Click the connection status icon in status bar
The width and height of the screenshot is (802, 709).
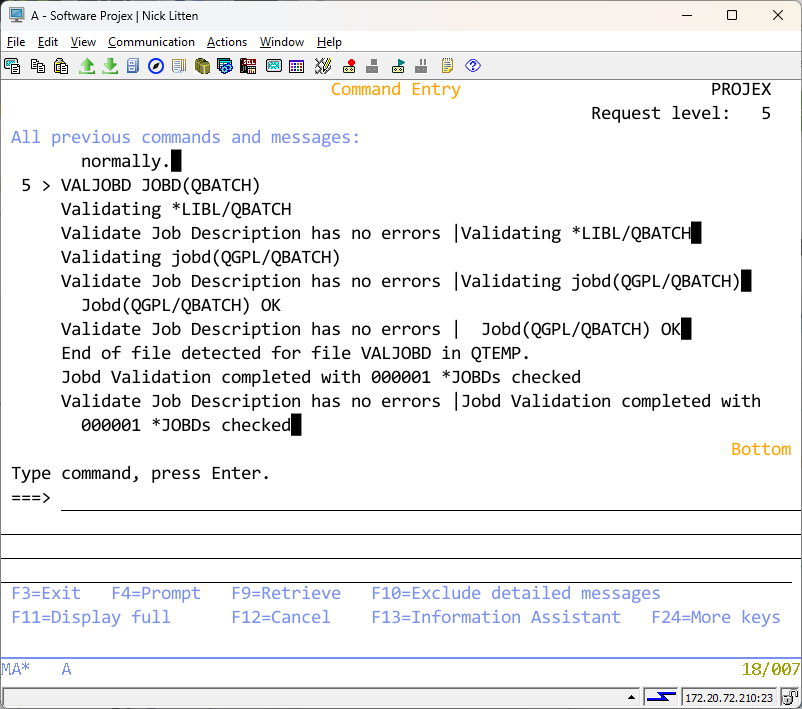[x=661, y=697]
